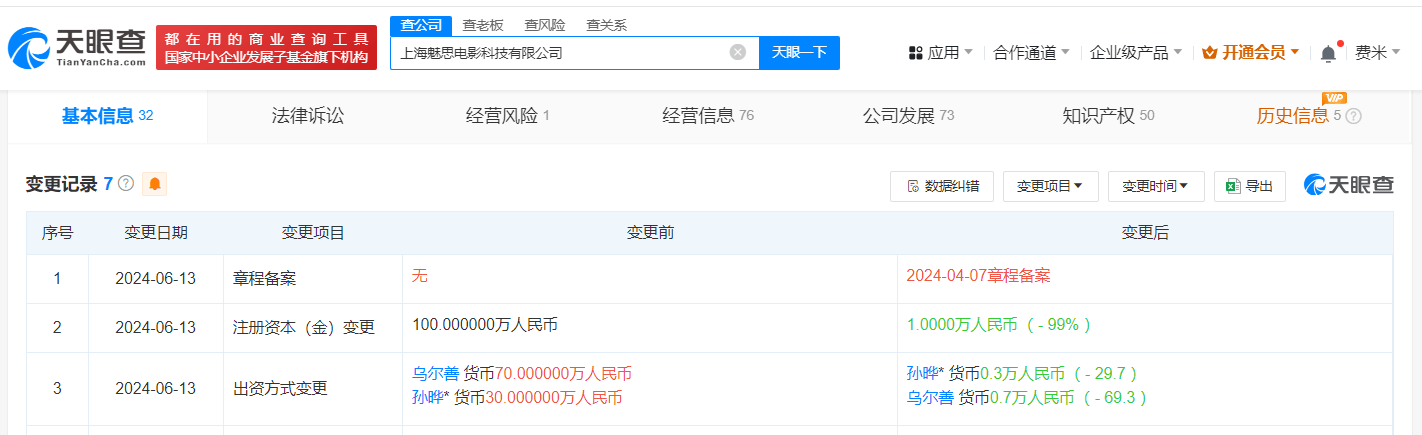Click the 注册资本（金）变更 cell
Screen dimensions: 1422x435
tap(313, 327)
